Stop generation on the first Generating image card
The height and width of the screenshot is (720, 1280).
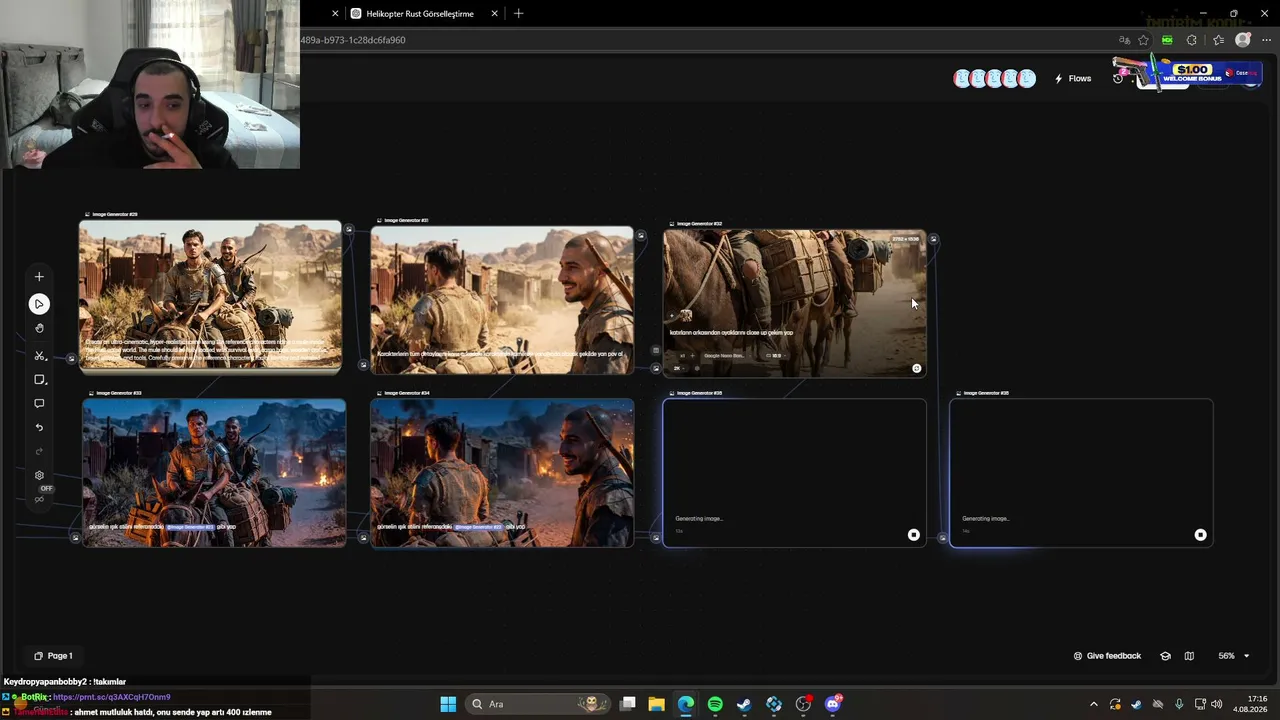pos(913,535)
